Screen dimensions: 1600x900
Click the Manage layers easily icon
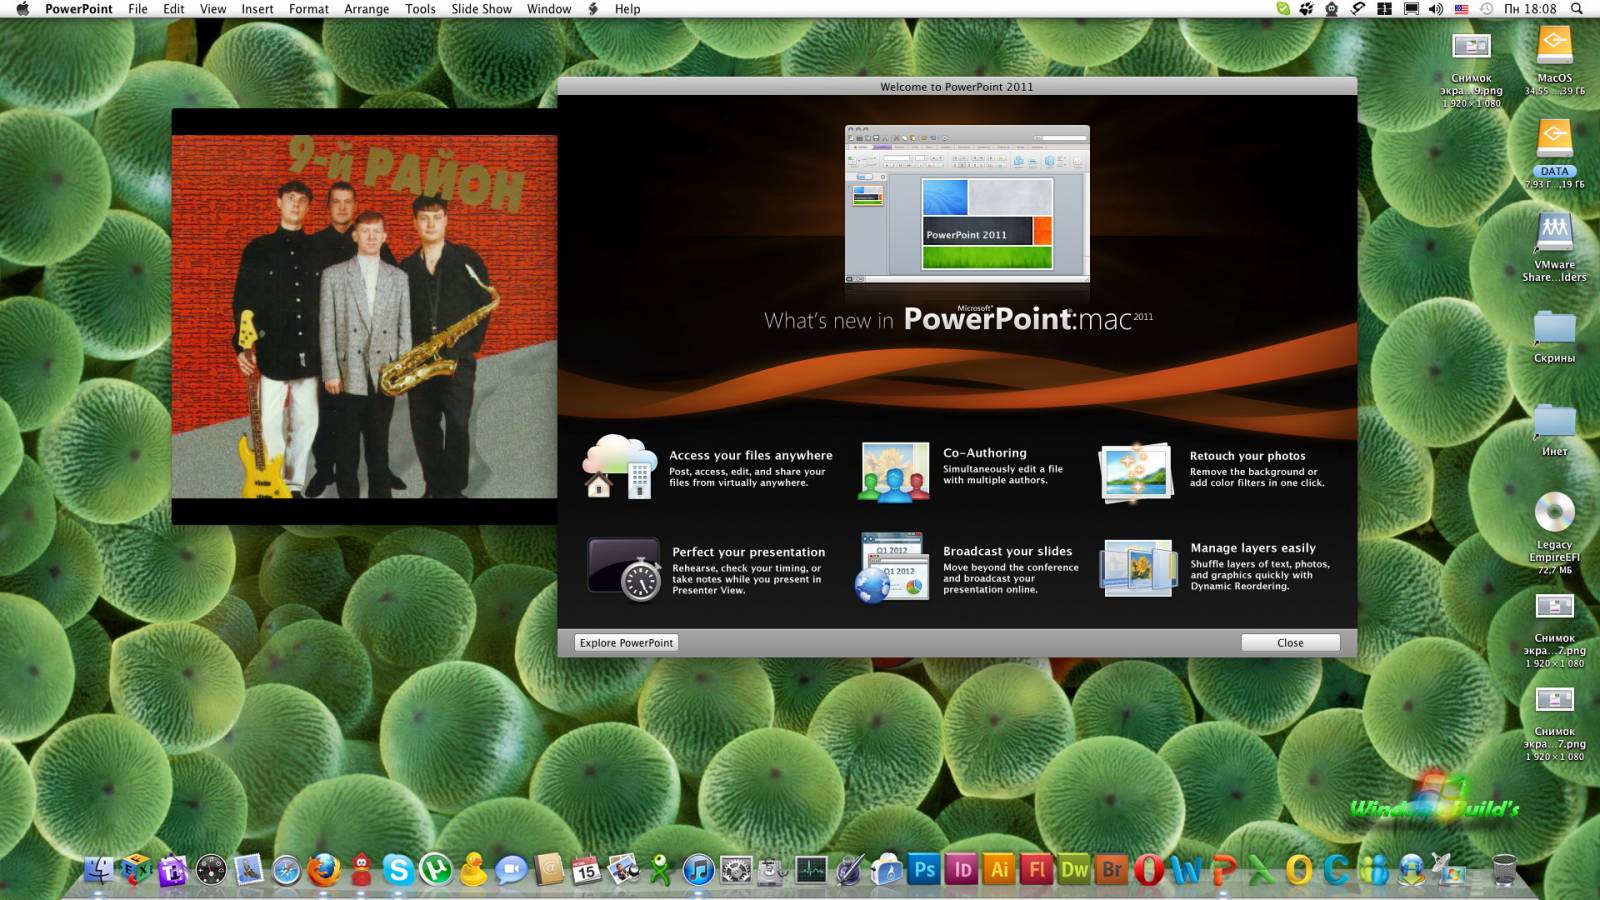click(x=1138, y=568)
